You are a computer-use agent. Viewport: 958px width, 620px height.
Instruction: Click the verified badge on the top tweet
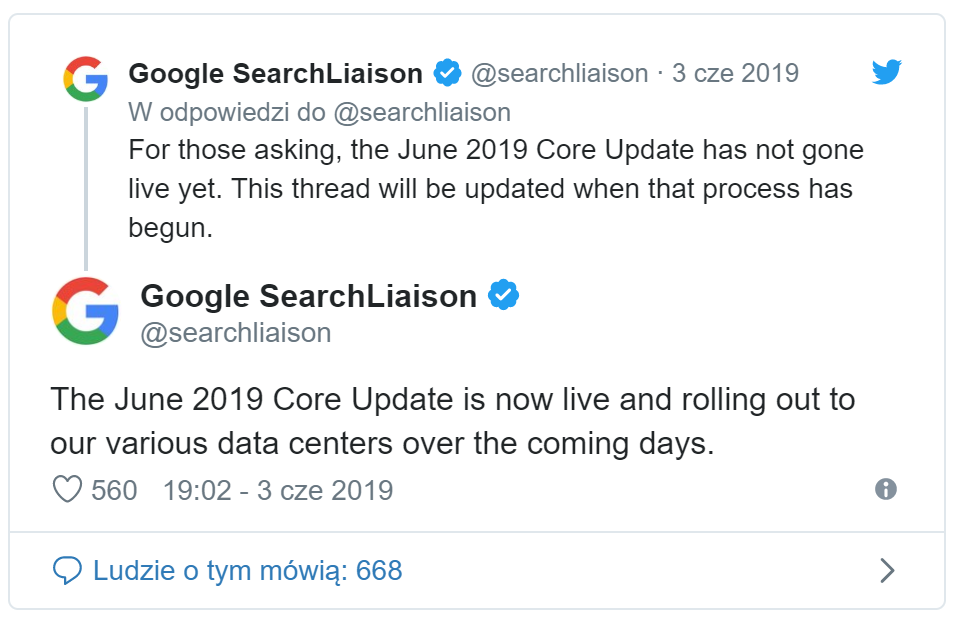click(x=446, y=73)
